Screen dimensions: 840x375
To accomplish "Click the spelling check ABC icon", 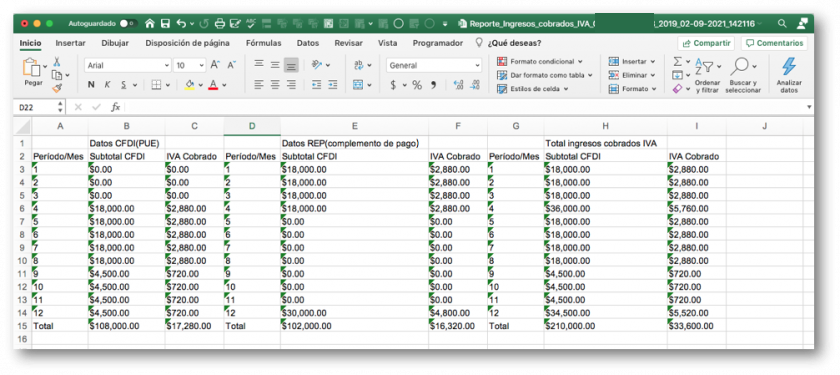I will 251,23.
